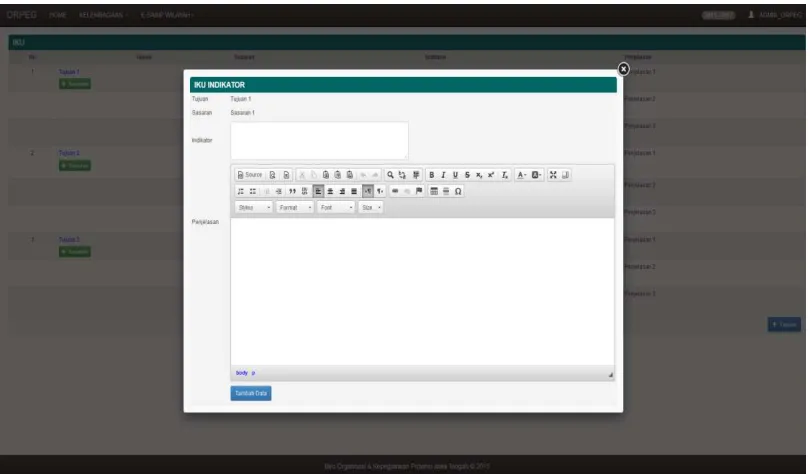Set text direction left to right
This screenshot has width=810, height=474.
click(368, 192)
